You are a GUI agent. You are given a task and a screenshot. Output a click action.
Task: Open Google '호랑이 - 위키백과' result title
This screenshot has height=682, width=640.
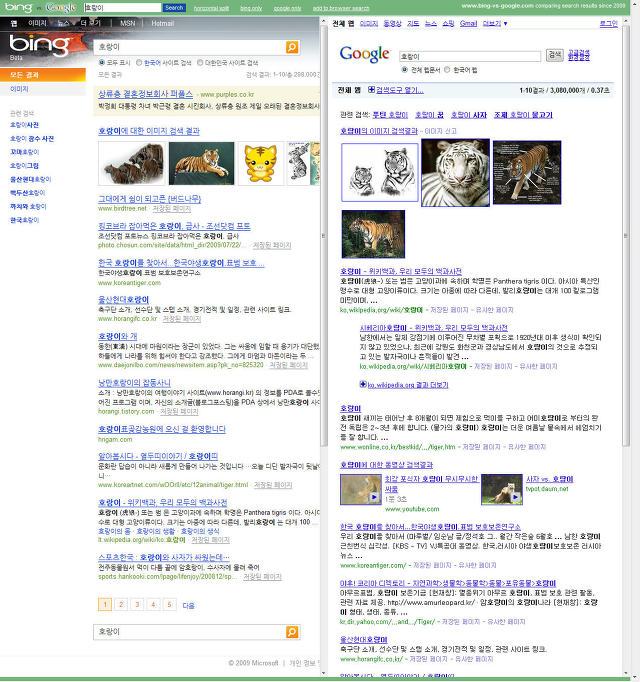401,271
